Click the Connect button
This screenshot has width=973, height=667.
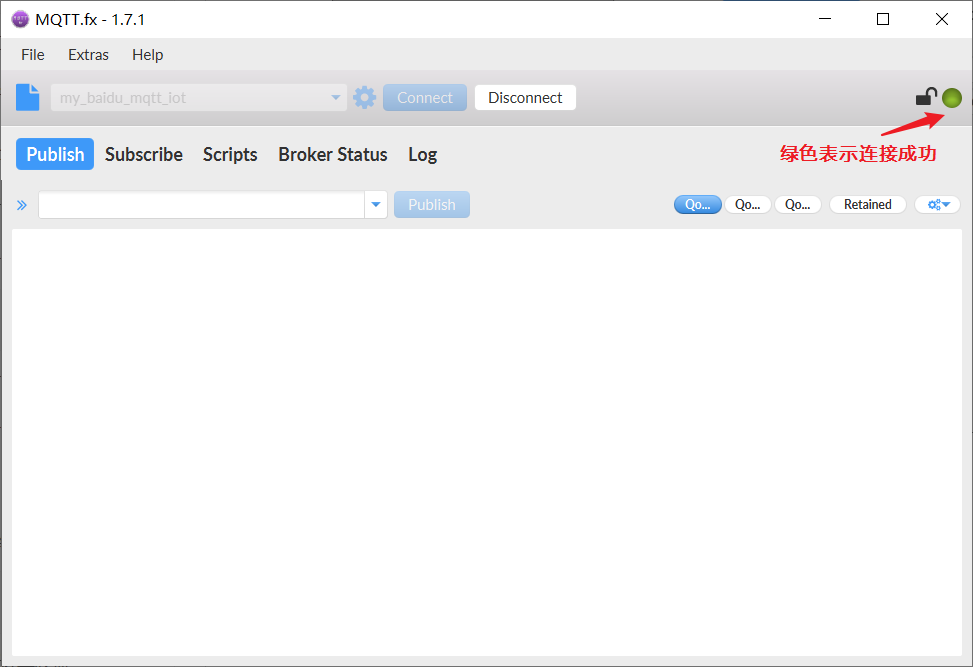click(x=425, y=97)
